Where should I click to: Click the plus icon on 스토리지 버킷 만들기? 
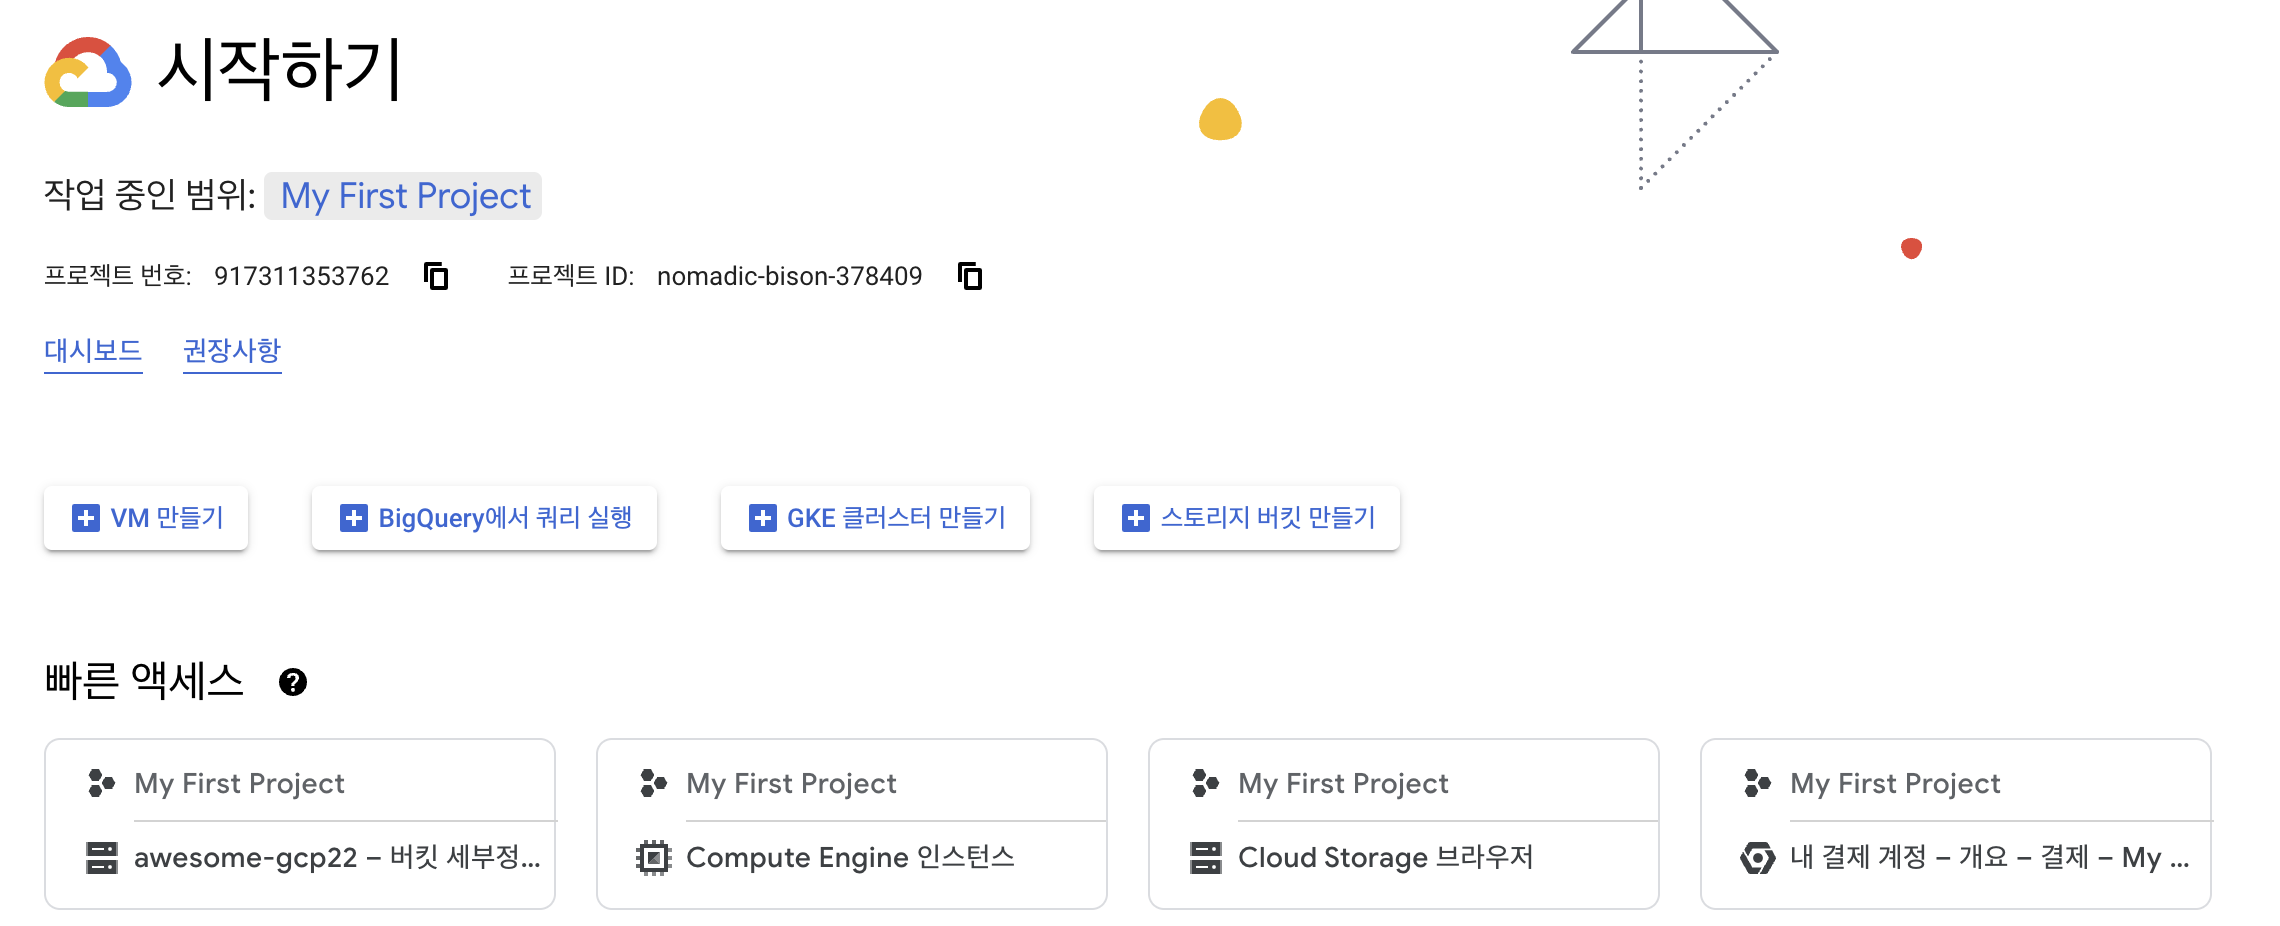click(1136, 518)
